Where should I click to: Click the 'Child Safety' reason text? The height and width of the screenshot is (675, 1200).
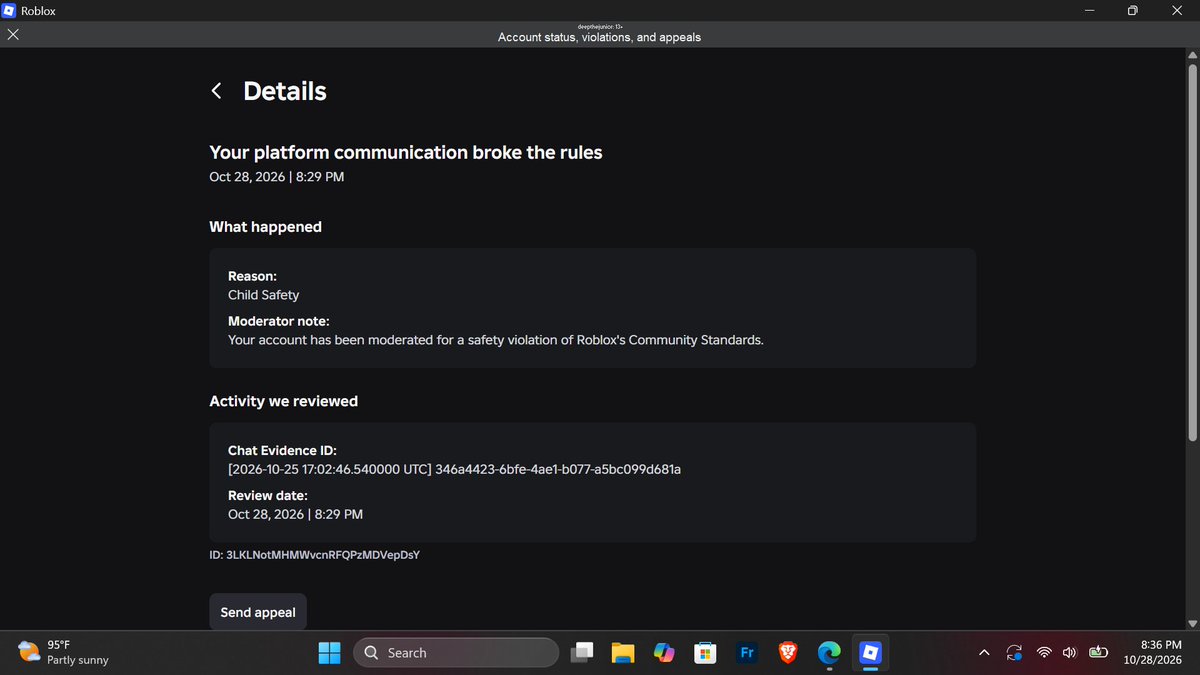click(264, 295)
